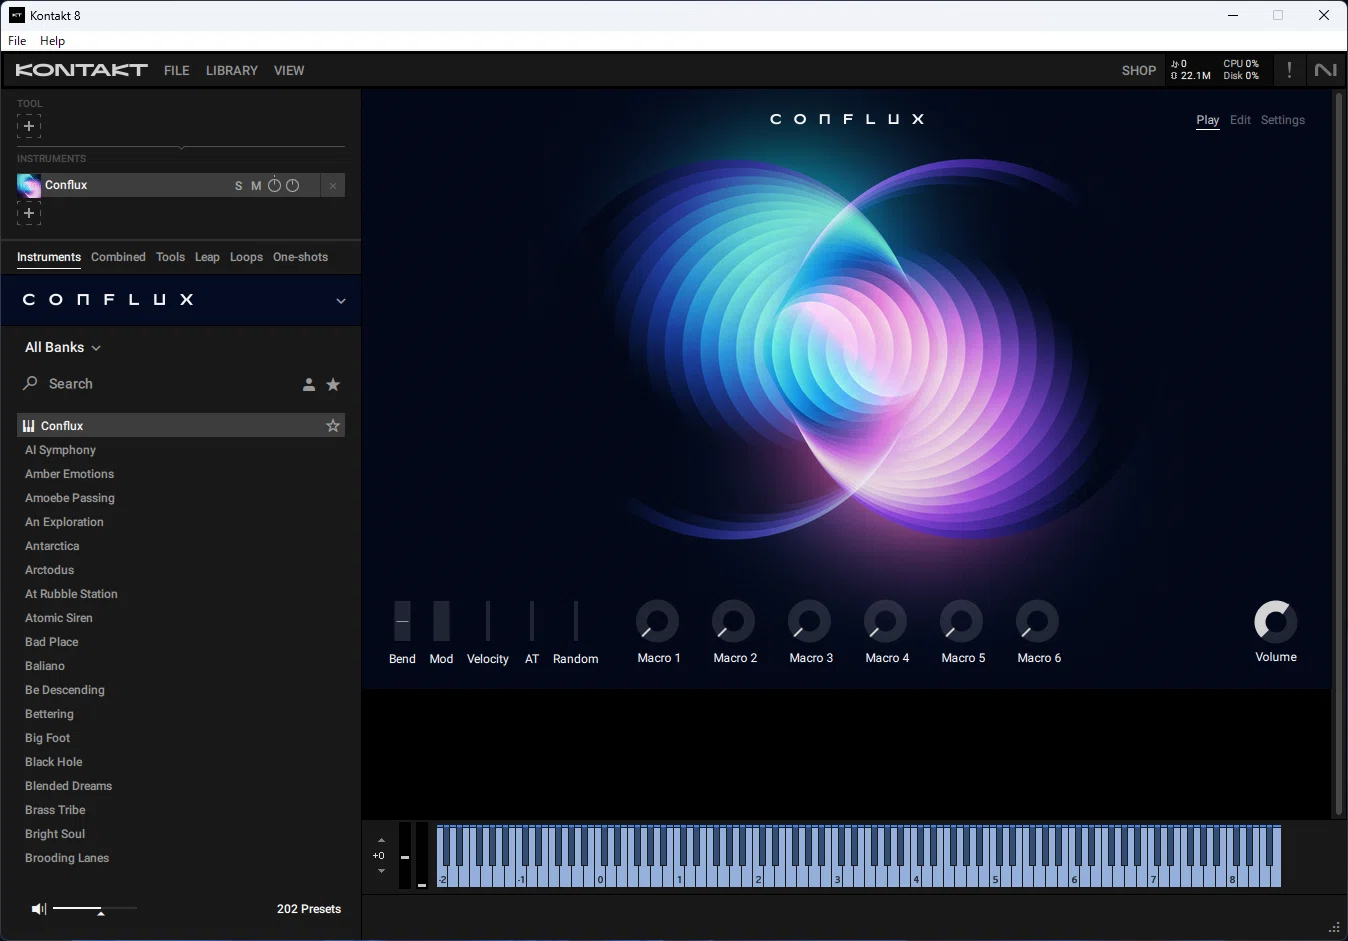
Task: Click the Native Instruments logo icon
Action: point(1325,70)
